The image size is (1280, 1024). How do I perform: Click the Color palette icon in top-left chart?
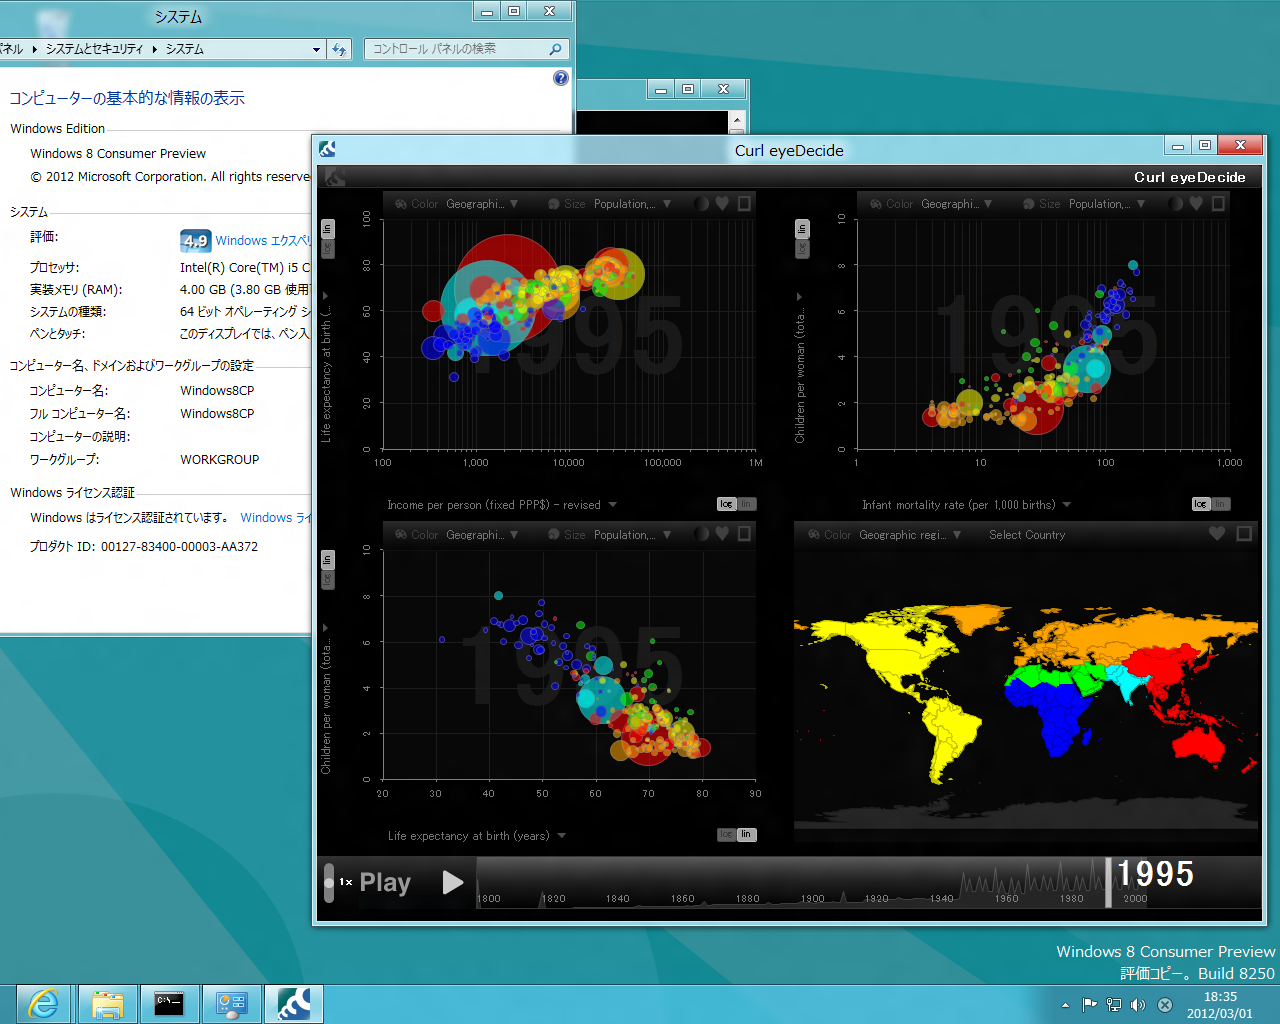click(401, 204)
